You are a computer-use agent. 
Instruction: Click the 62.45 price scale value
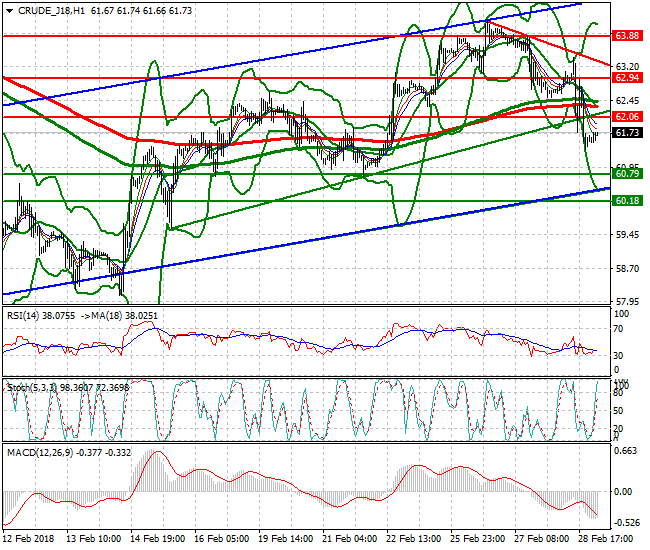click(x=627, y=101)
